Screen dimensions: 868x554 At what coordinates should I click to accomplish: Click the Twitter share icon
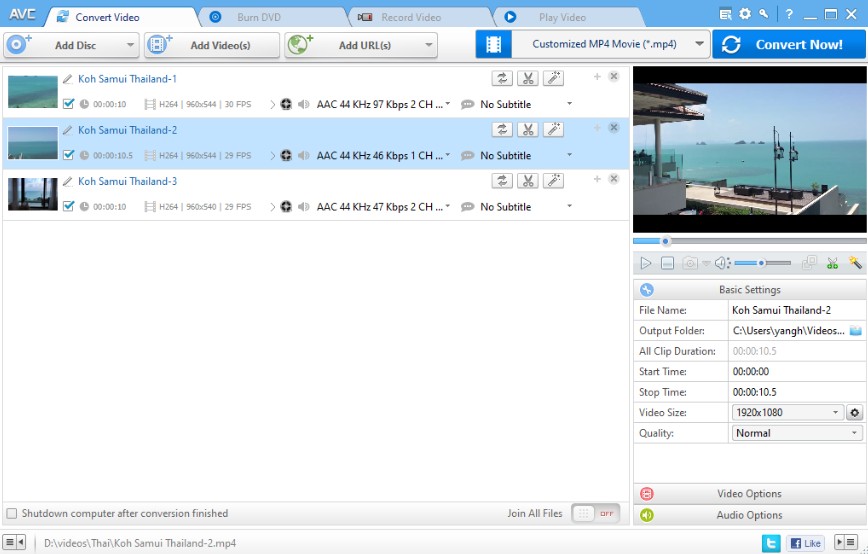click(x=771, y=543)
